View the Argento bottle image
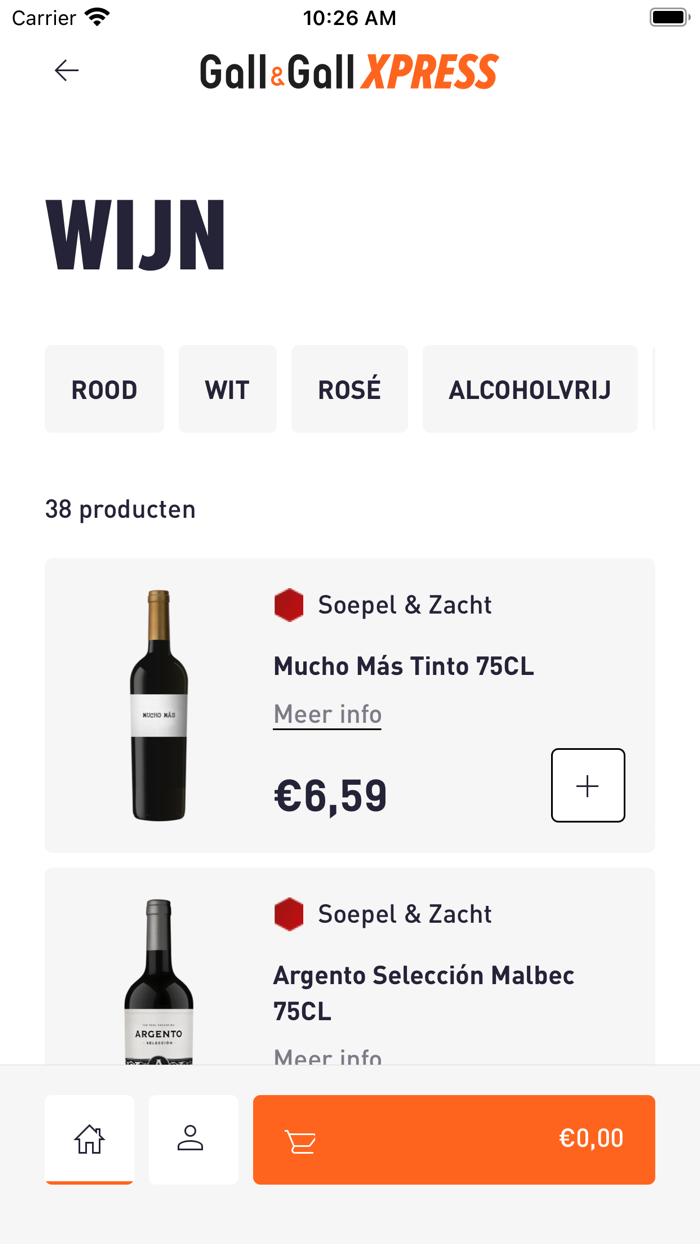Image resolution: width=700 pixels, height=1244 pixels. (x=159, y=982)
